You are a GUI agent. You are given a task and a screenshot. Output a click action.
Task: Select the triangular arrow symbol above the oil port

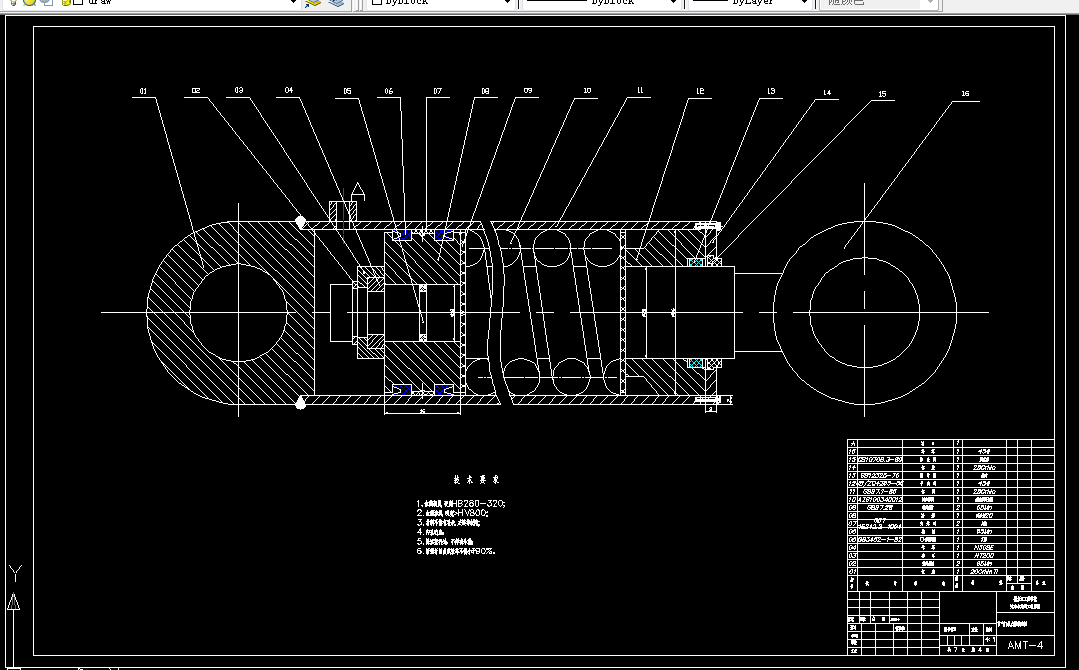coord(358,191)
